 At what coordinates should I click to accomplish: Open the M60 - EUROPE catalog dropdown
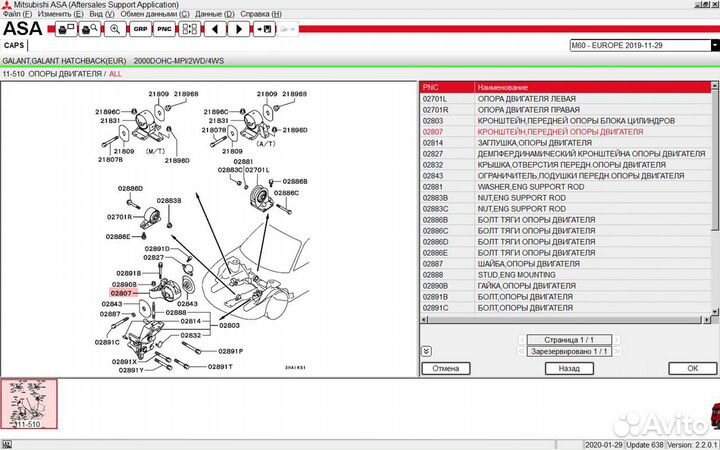pyautogui.click(x=713, y=45)
